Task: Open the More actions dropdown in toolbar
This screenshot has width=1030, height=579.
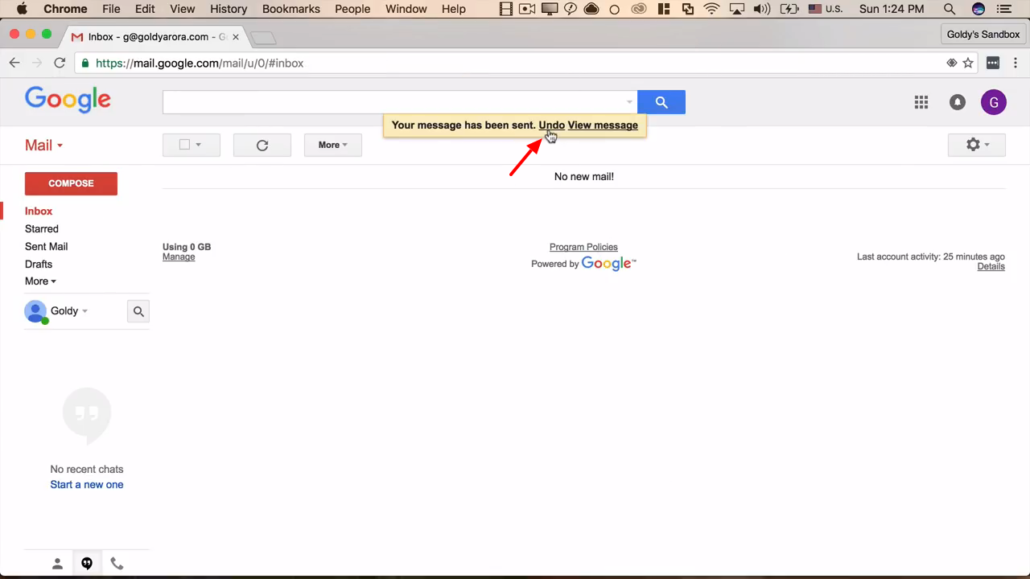Action: pyautogui.click(x=332, y=145)
